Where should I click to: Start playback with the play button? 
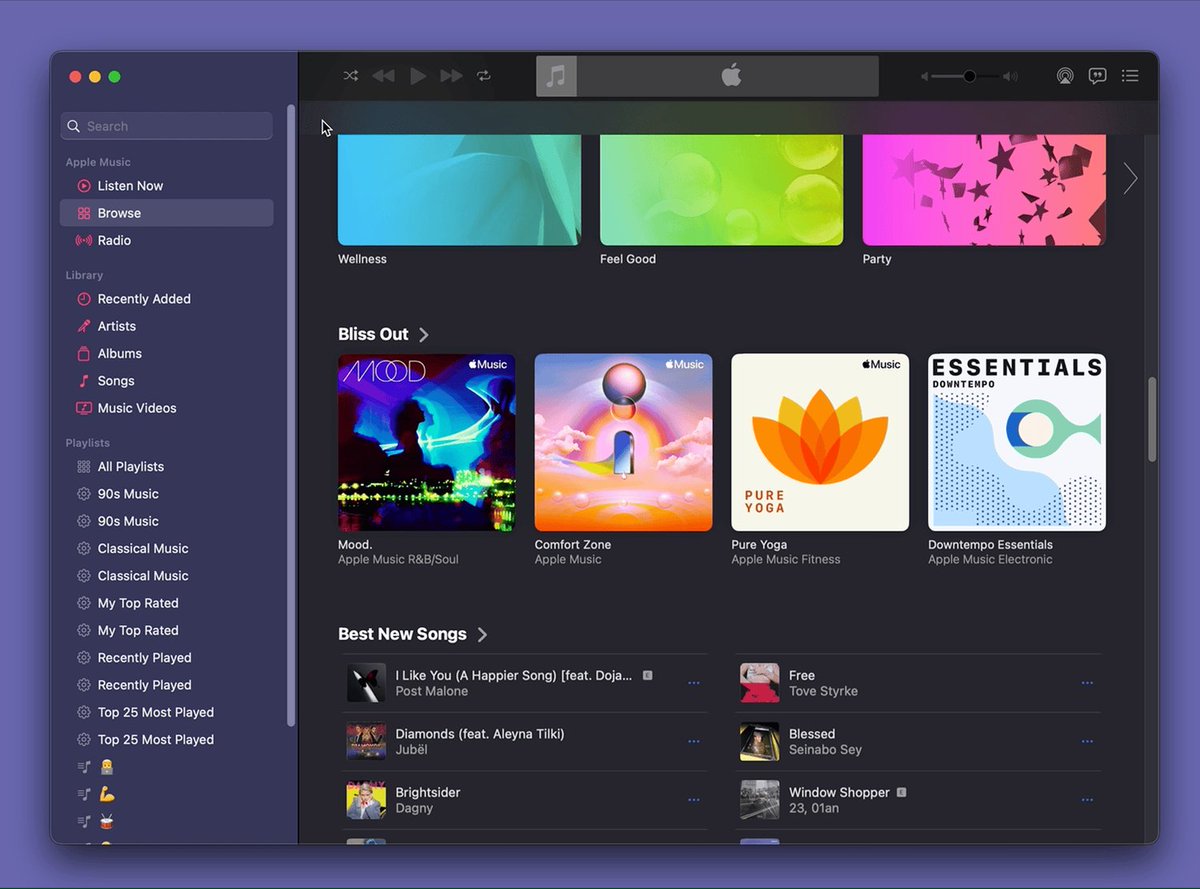tap(418, 76)
